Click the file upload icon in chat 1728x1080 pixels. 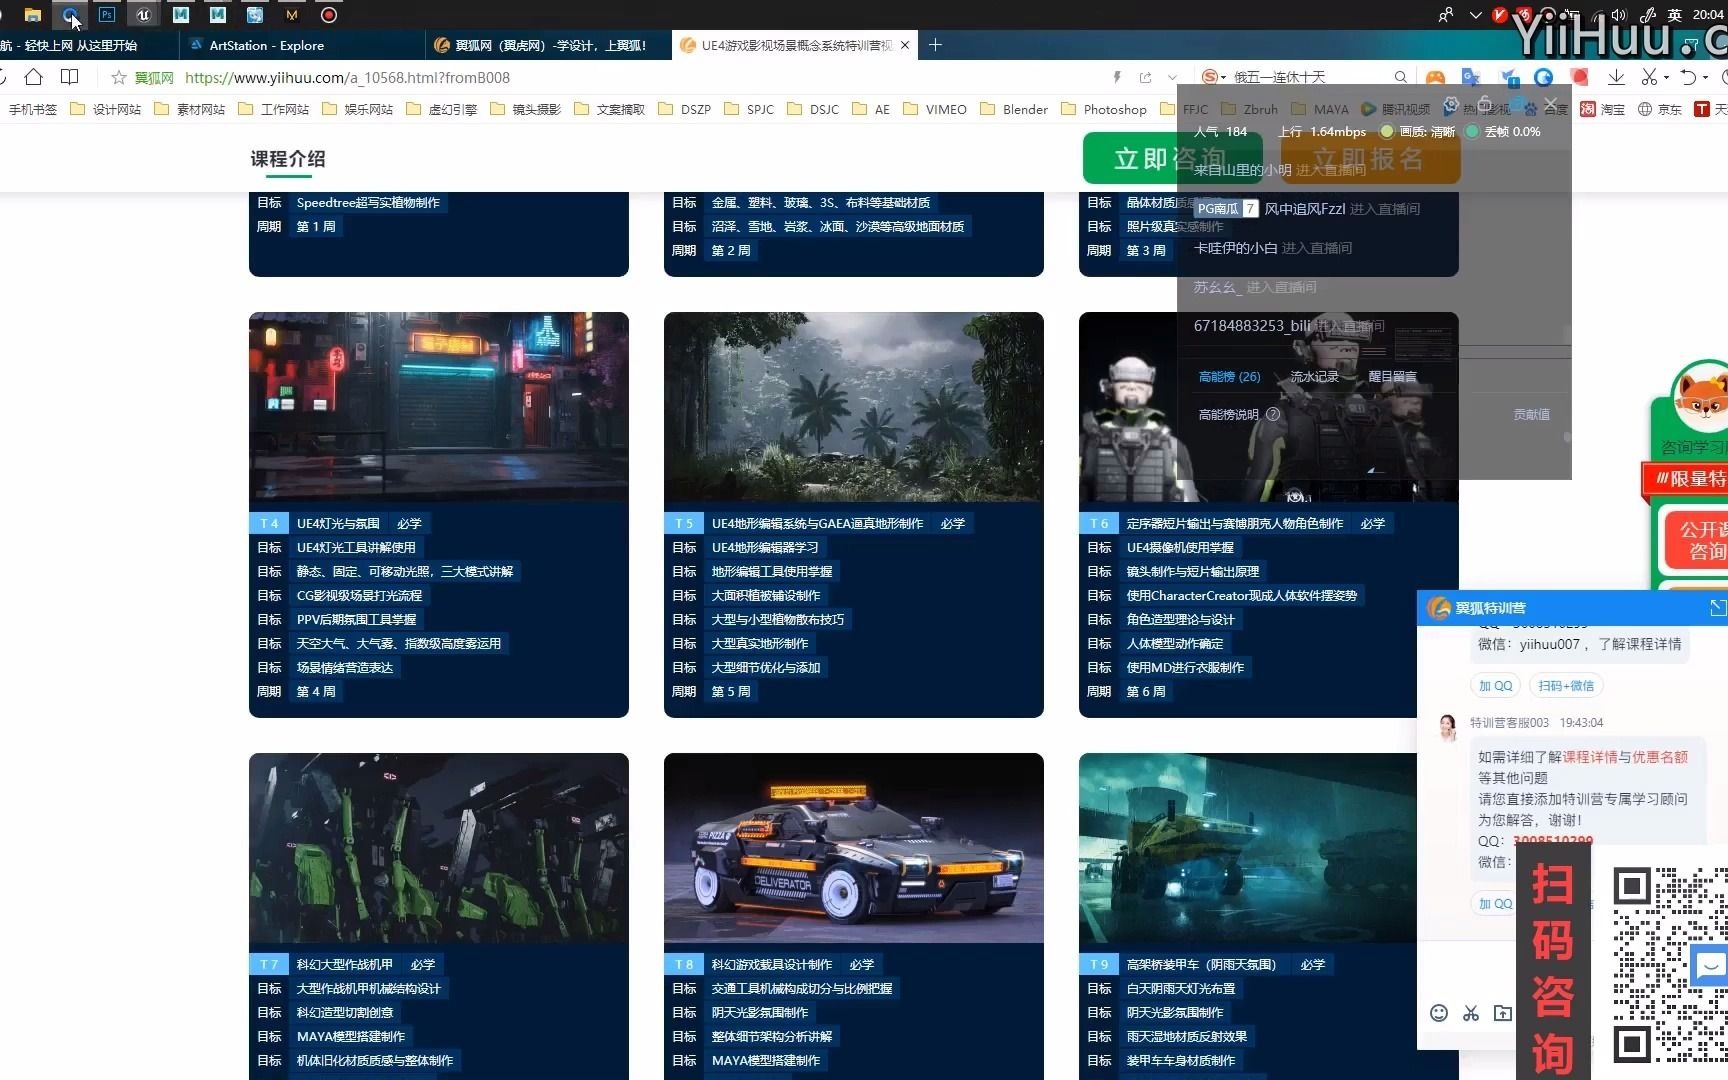(1503, 1013)
